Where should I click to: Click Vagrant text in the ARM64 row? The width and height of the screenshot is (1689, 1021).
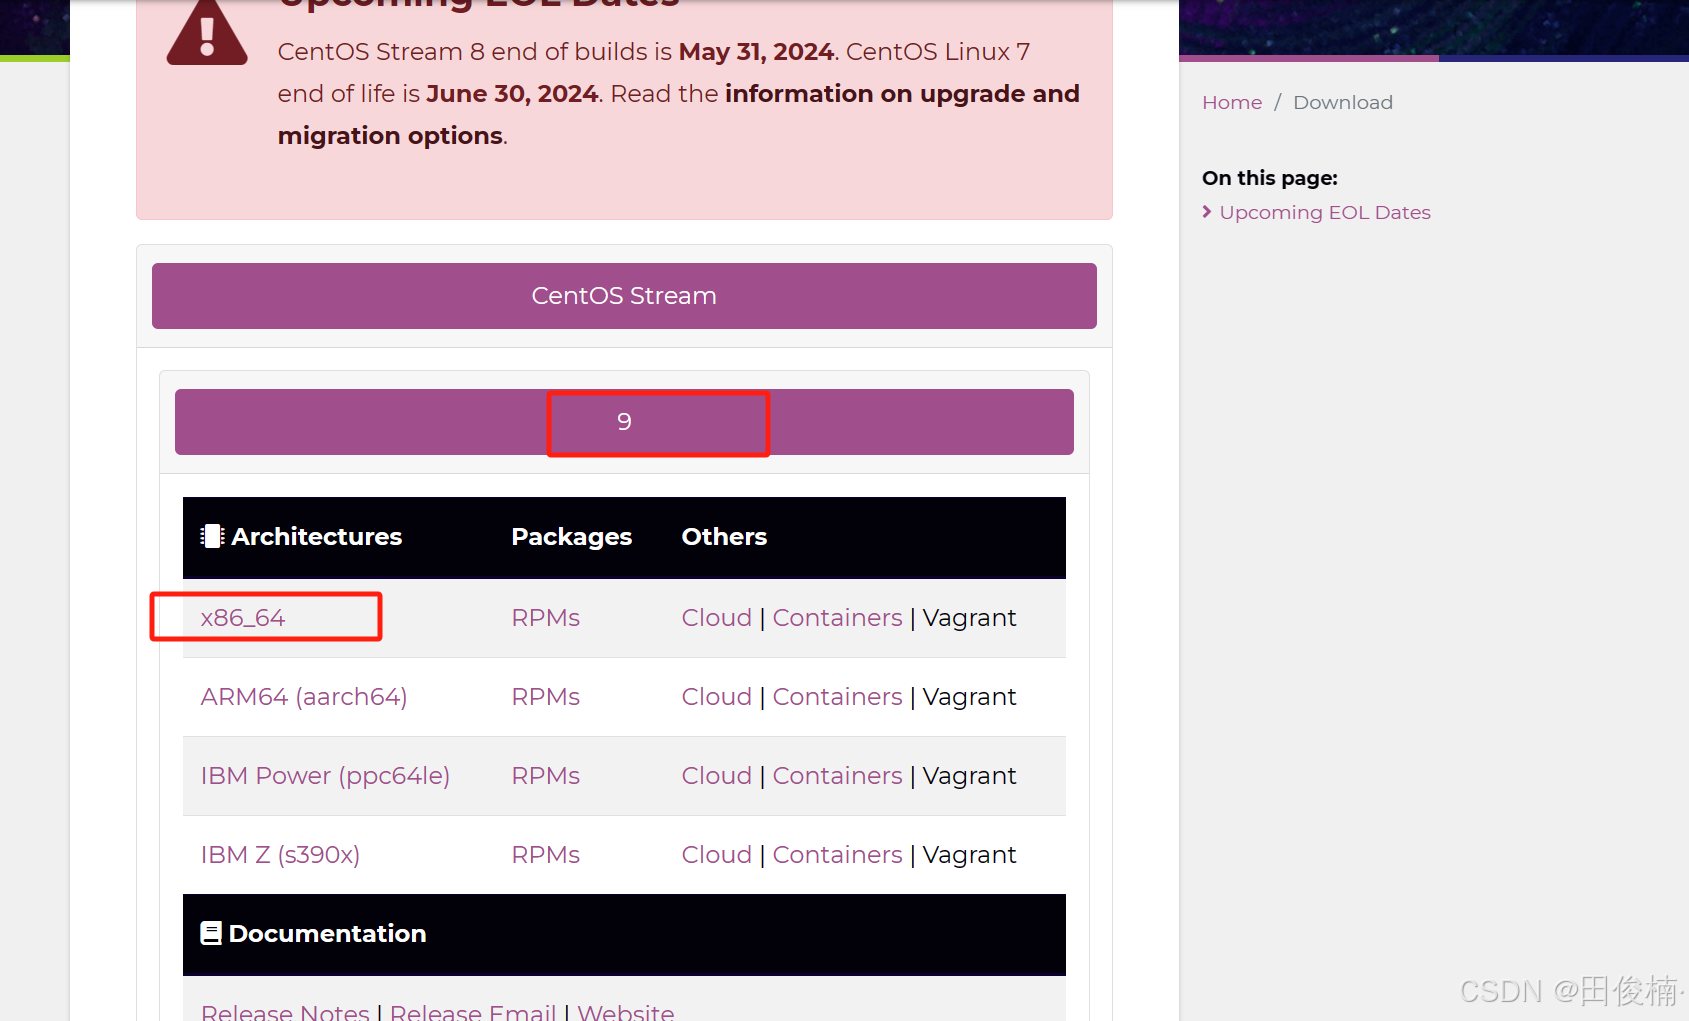[x=969, y=697]
